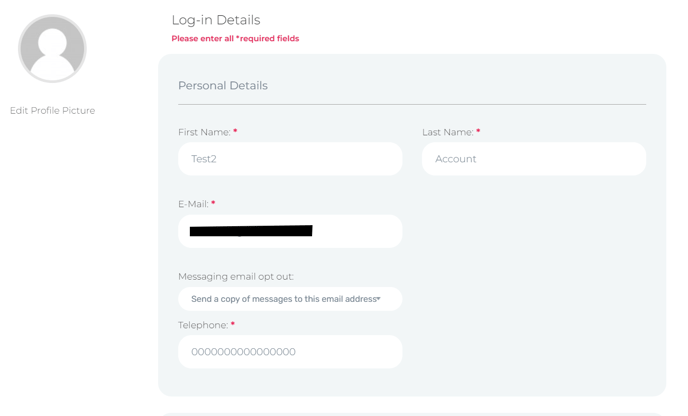Click into the Telephone number field
688x416 pixels.
tap(290, 352)
